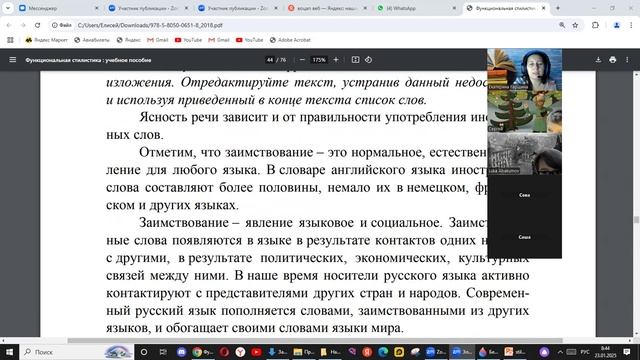This screenshot has width=640, height=360.
Task: Open the zoom magnifier icon in address bar
Action: [562, 25]
